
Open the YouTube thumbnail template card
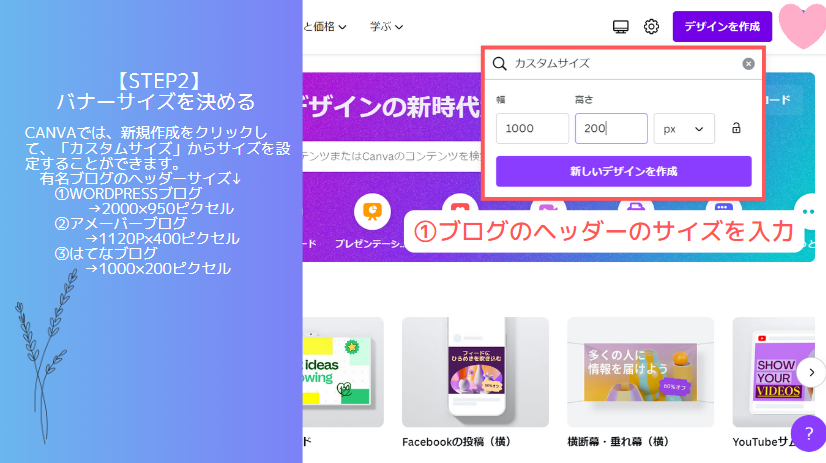(773, 372)
